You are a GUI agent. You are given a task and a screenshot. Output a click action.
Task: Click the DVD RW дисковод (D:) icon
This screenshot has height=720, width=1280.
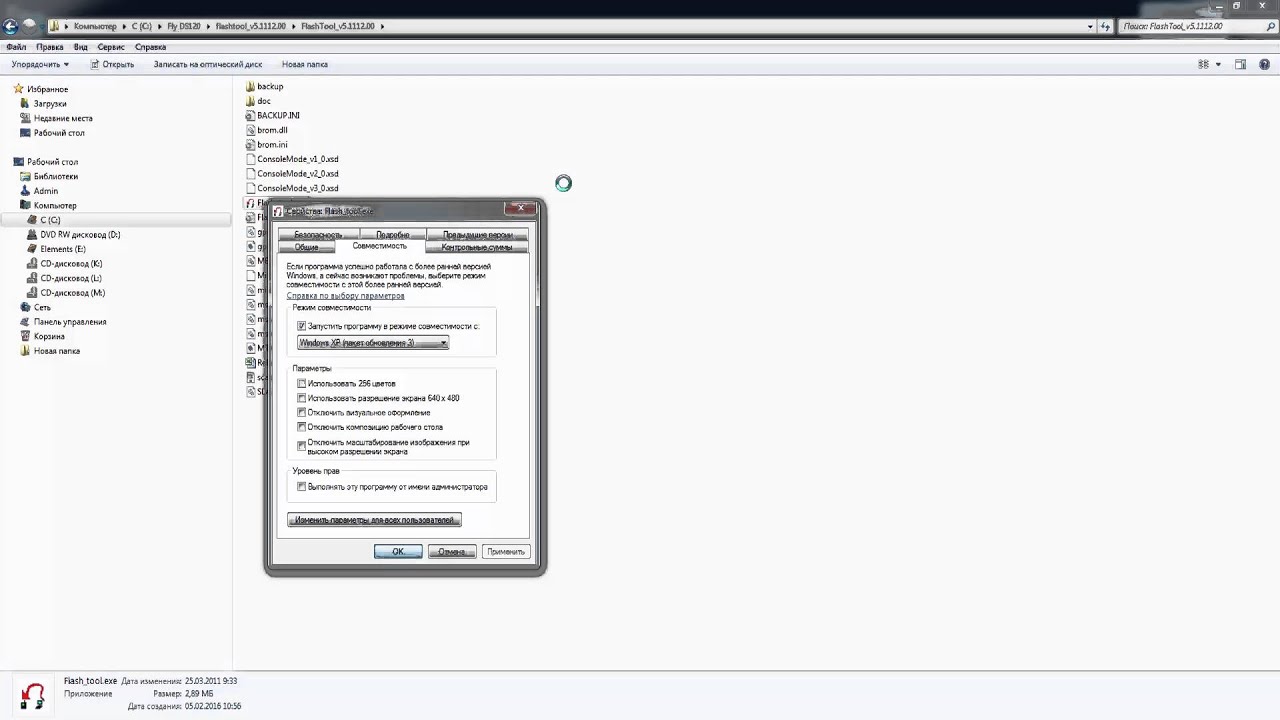[x=33, y=234]
